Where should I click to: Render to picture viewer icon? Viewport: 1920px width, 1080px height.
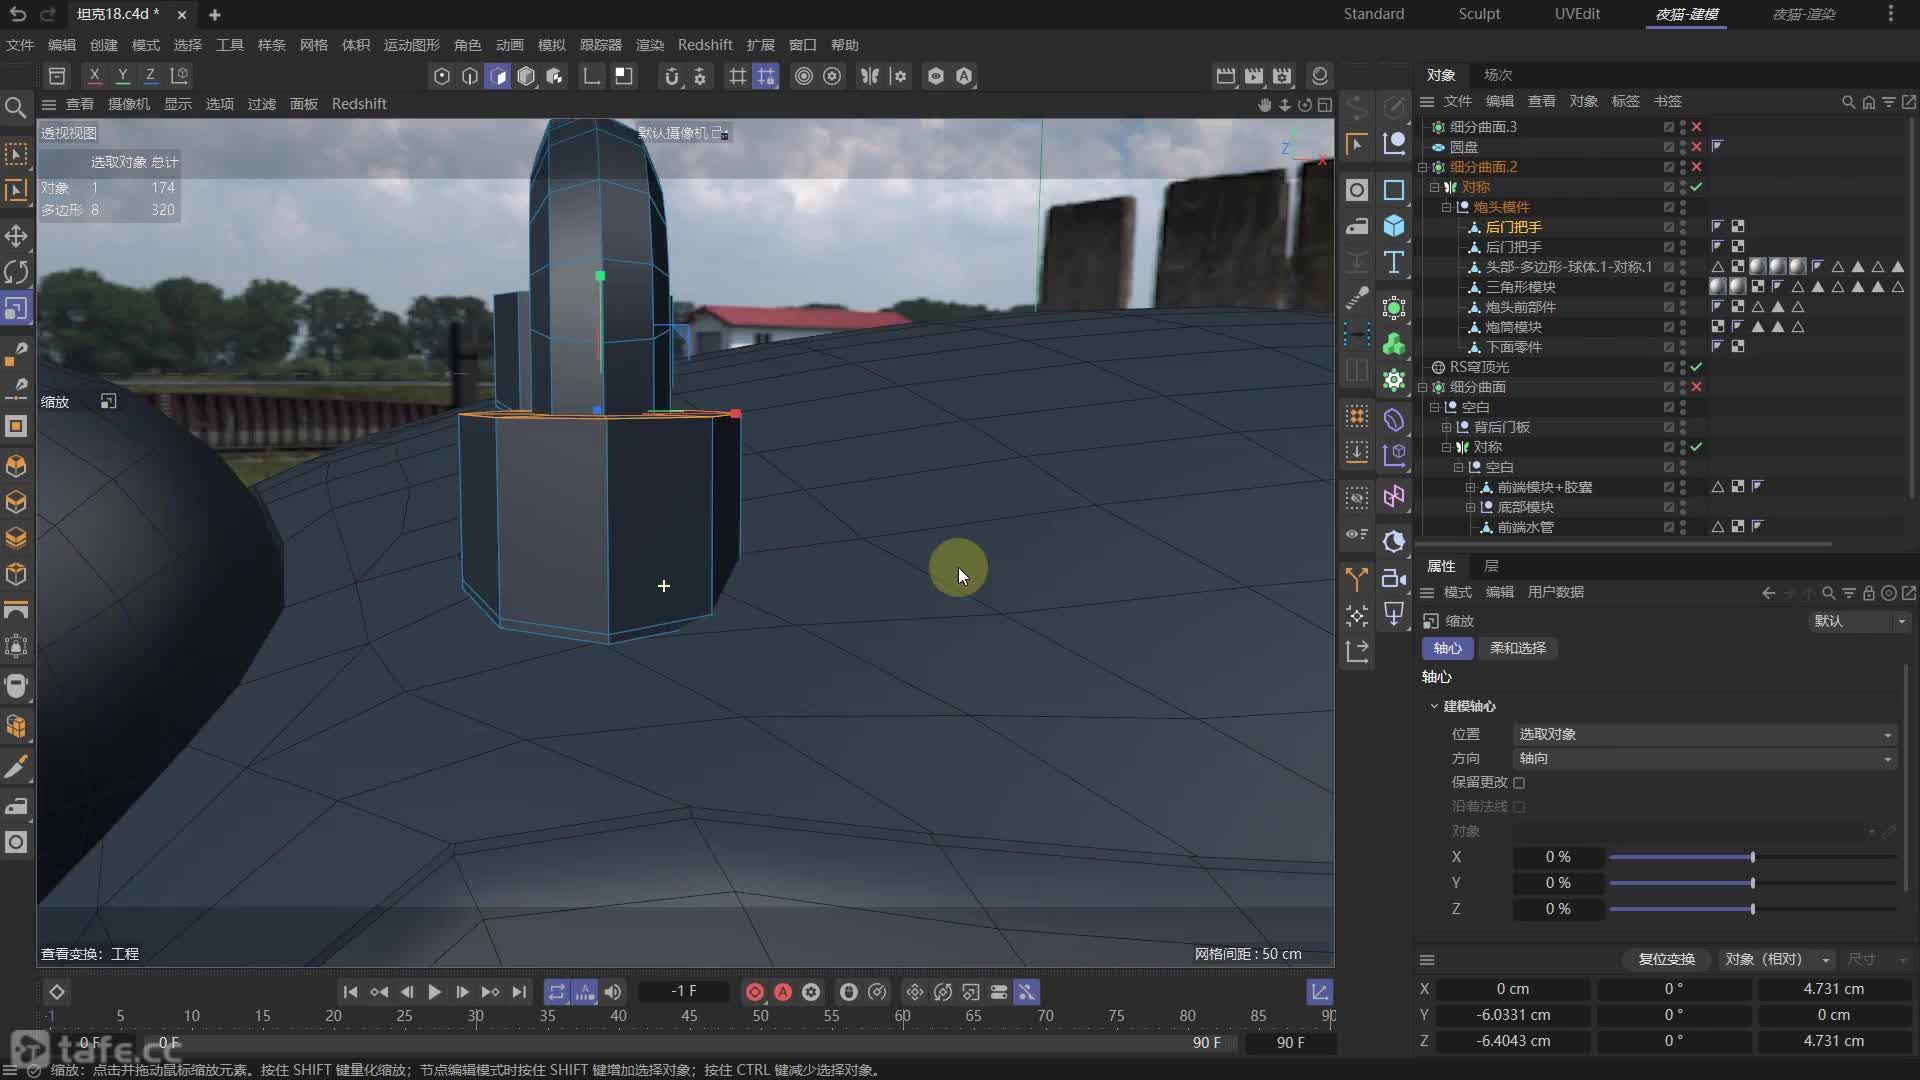1254,76
